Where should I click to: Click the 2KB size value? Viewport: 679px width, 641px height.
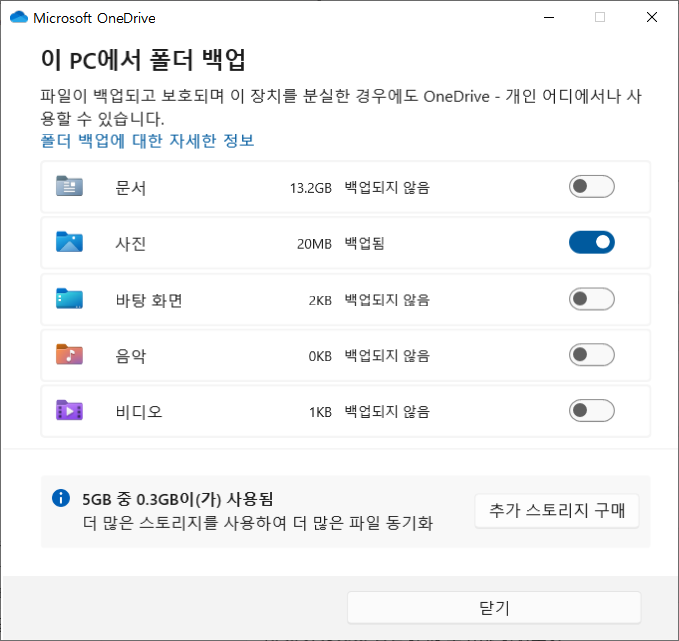click(320, 300)
